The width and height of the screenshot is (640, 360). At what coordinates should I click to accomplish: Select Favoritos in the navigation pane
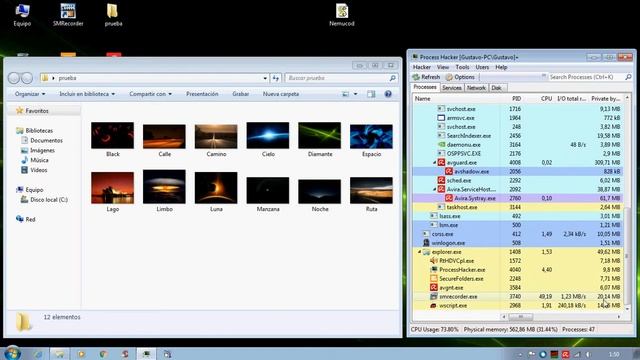(x=37, y=111)
